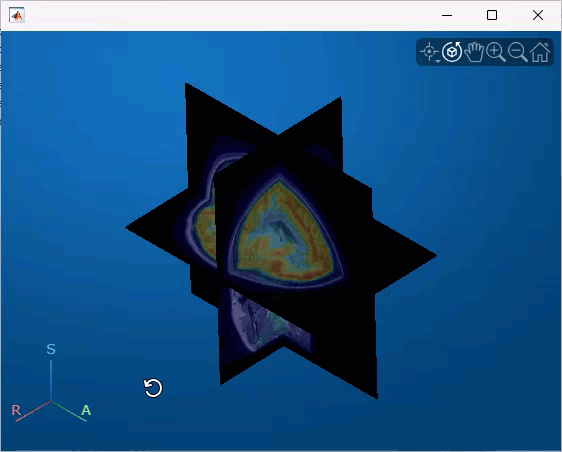Restore the home view
562x452 pixels.
[x=540, y=52]
